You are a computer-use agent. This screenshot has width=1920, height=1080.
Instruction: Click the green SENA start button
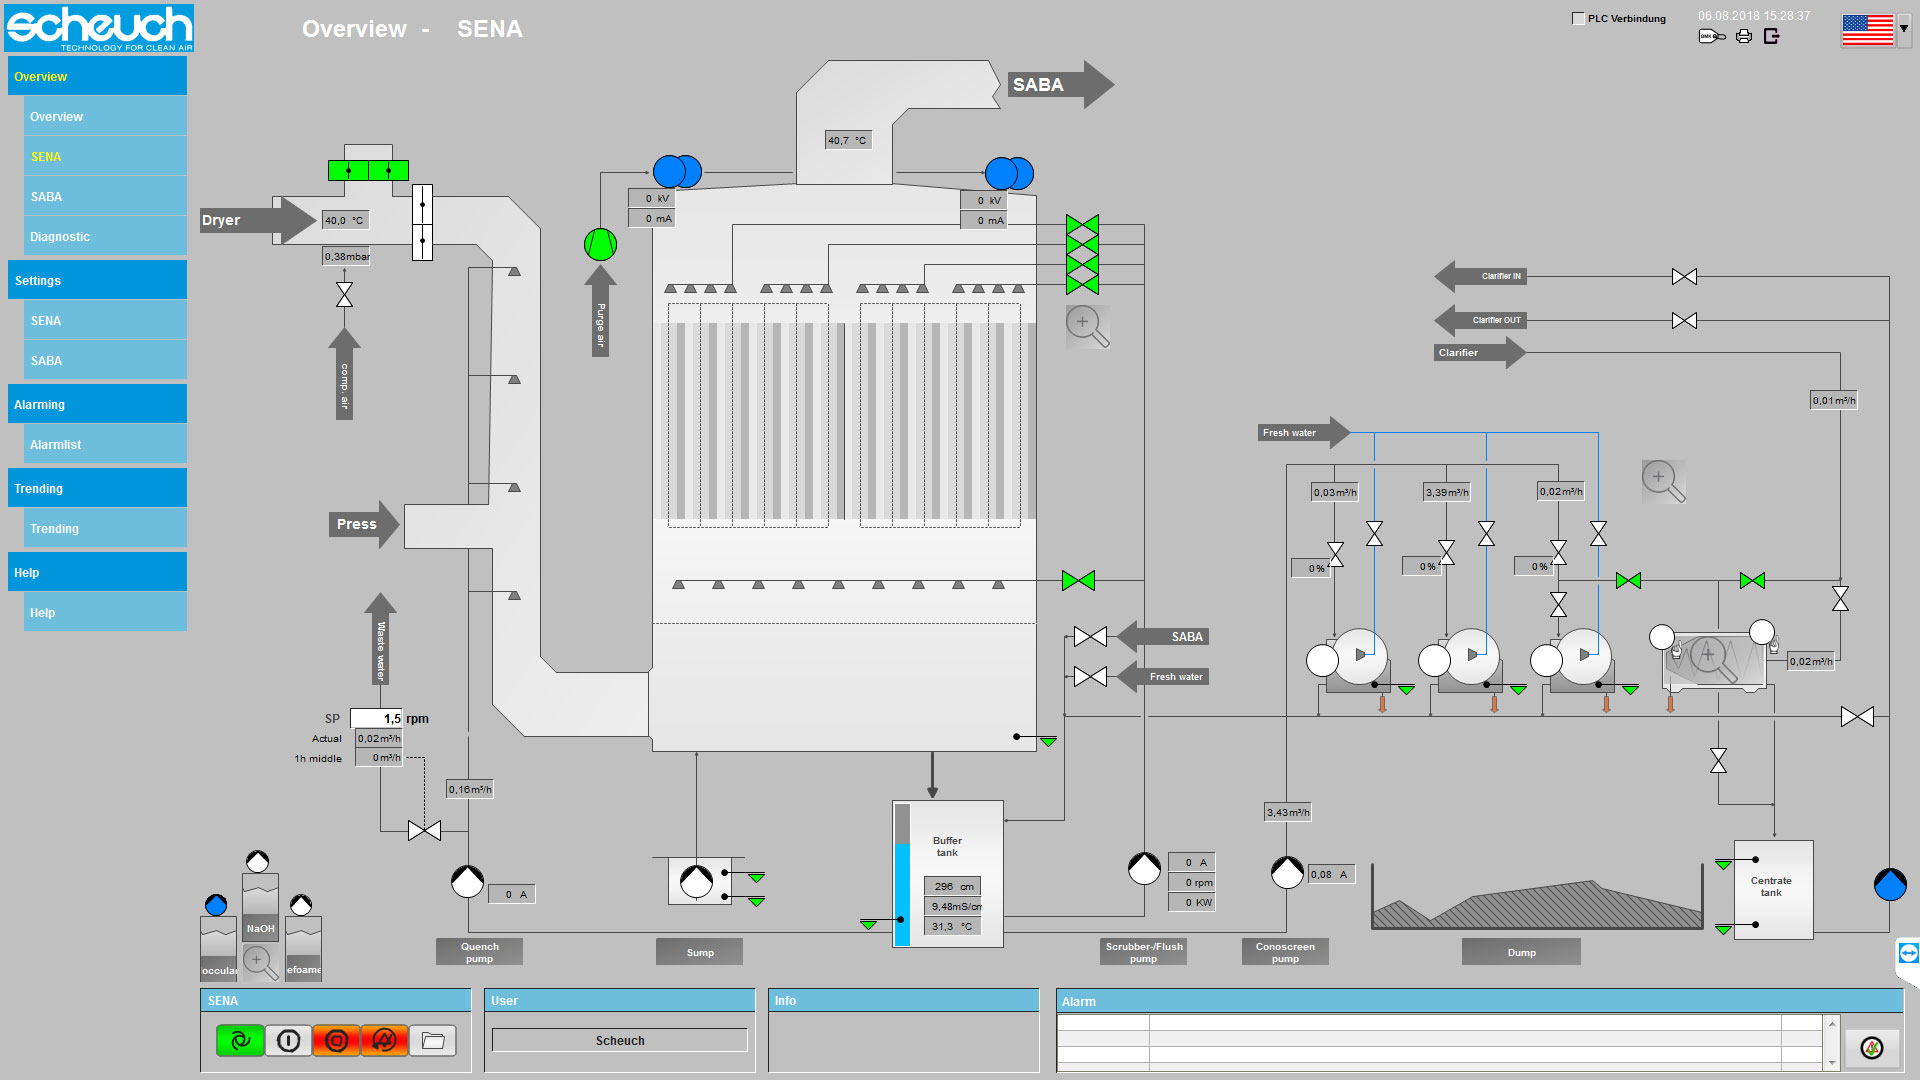pos(240,1041)
